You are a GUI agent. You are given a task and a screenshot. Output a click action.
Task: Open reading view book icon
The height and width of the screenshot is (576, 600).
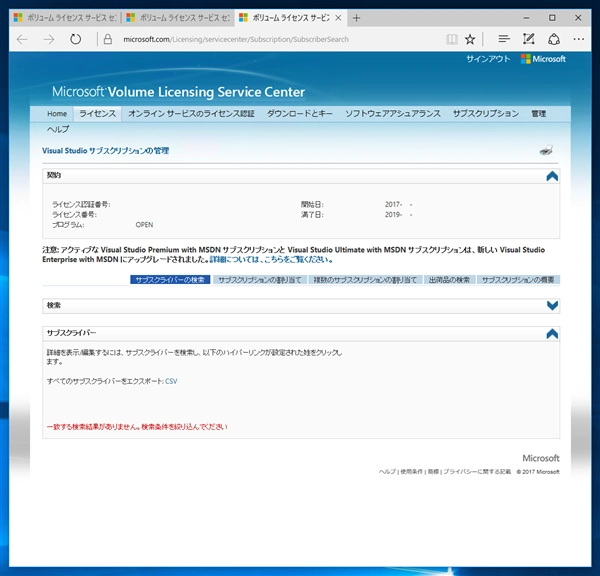(x=452, y=39)
